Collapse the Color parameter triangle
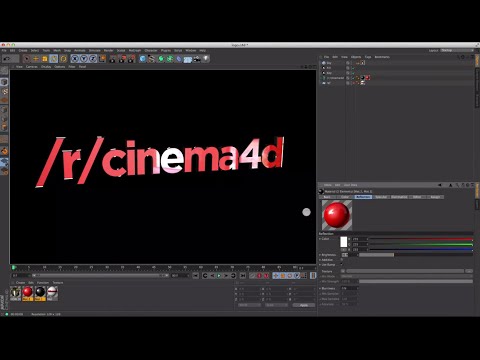Image resolution: width=480 pixels, height=360 pixels. (x=320, y=239)
